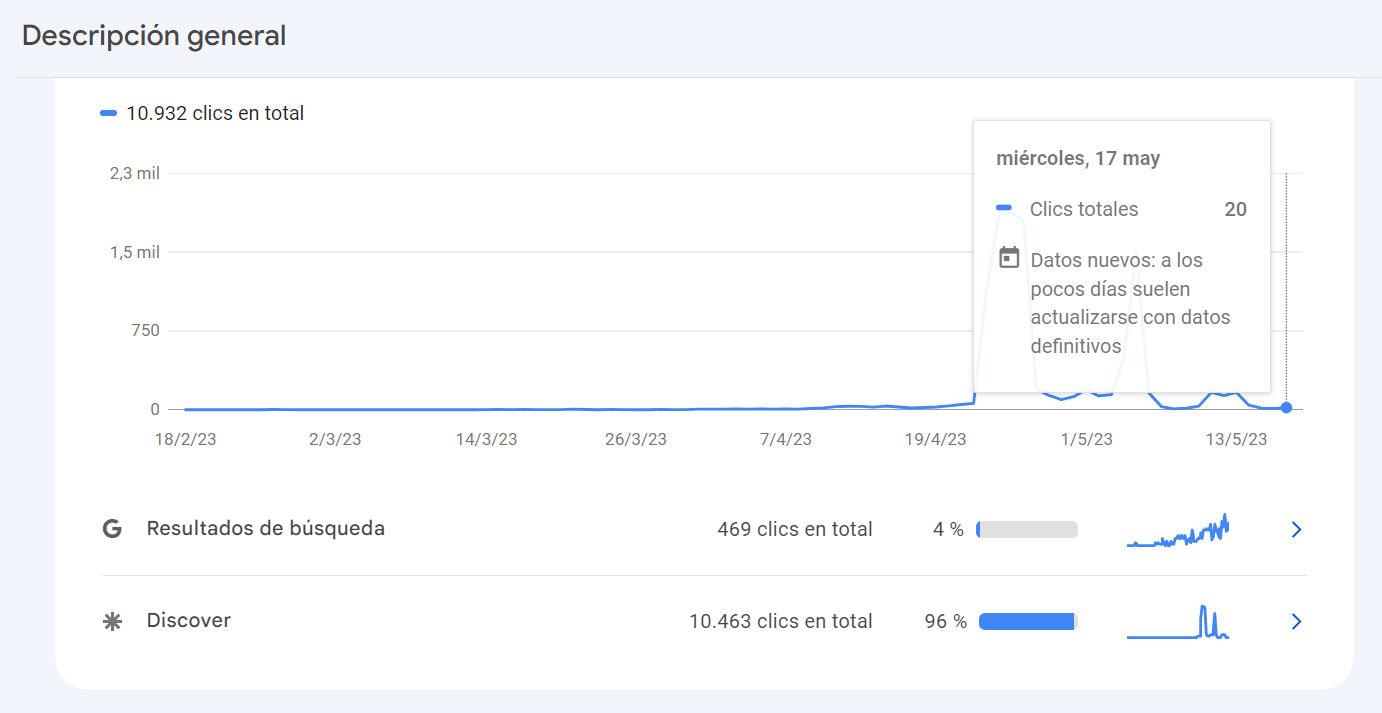The image size is (1382, 713).
Task: Open the Discover report link
Action: tap(189, 621)
